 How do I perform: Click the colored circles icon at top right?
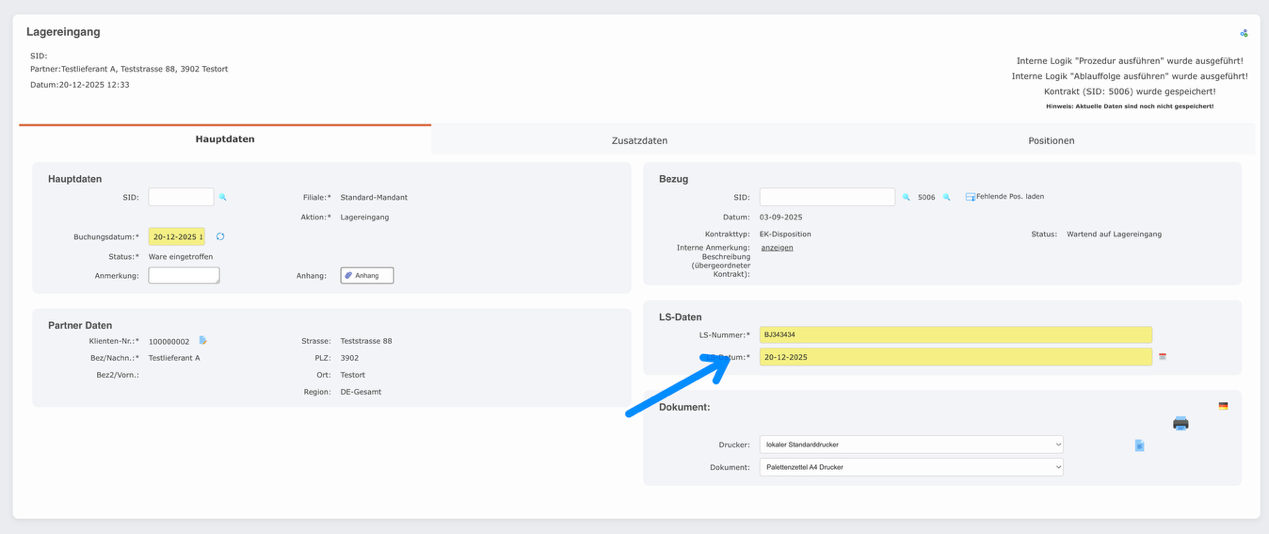(x=1244, y=33)
